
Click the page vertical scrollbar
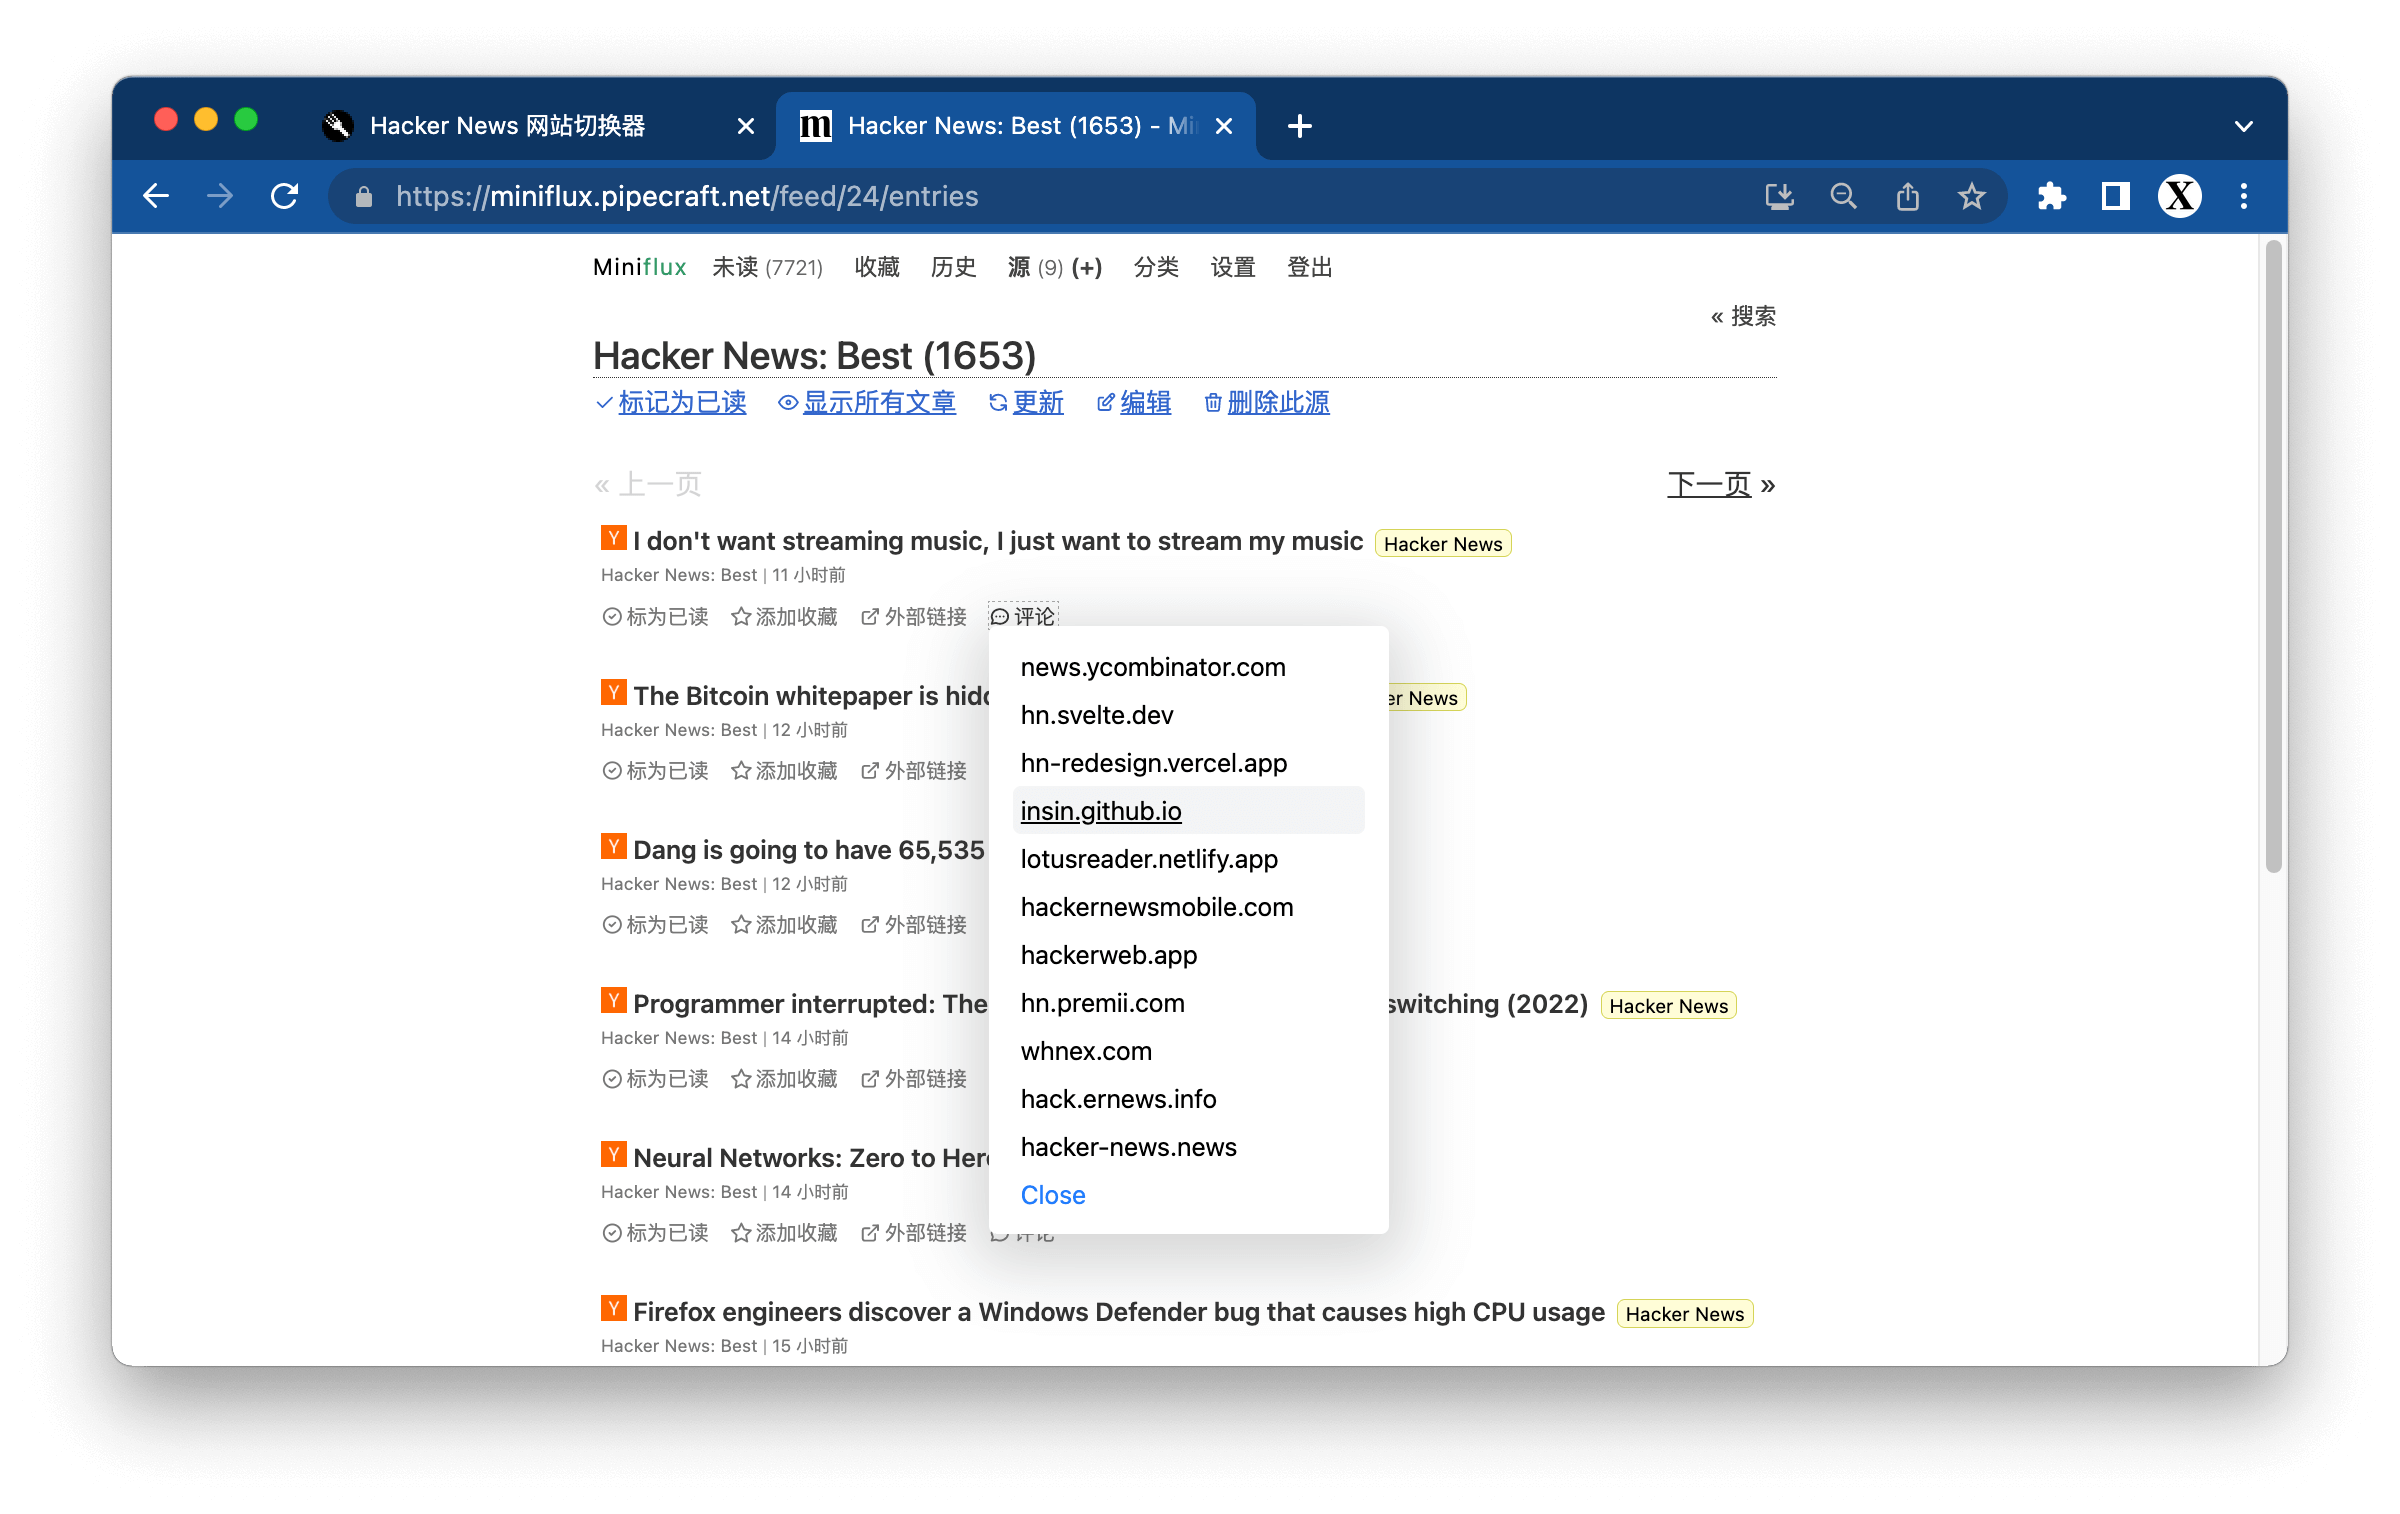coord(2273,557)
